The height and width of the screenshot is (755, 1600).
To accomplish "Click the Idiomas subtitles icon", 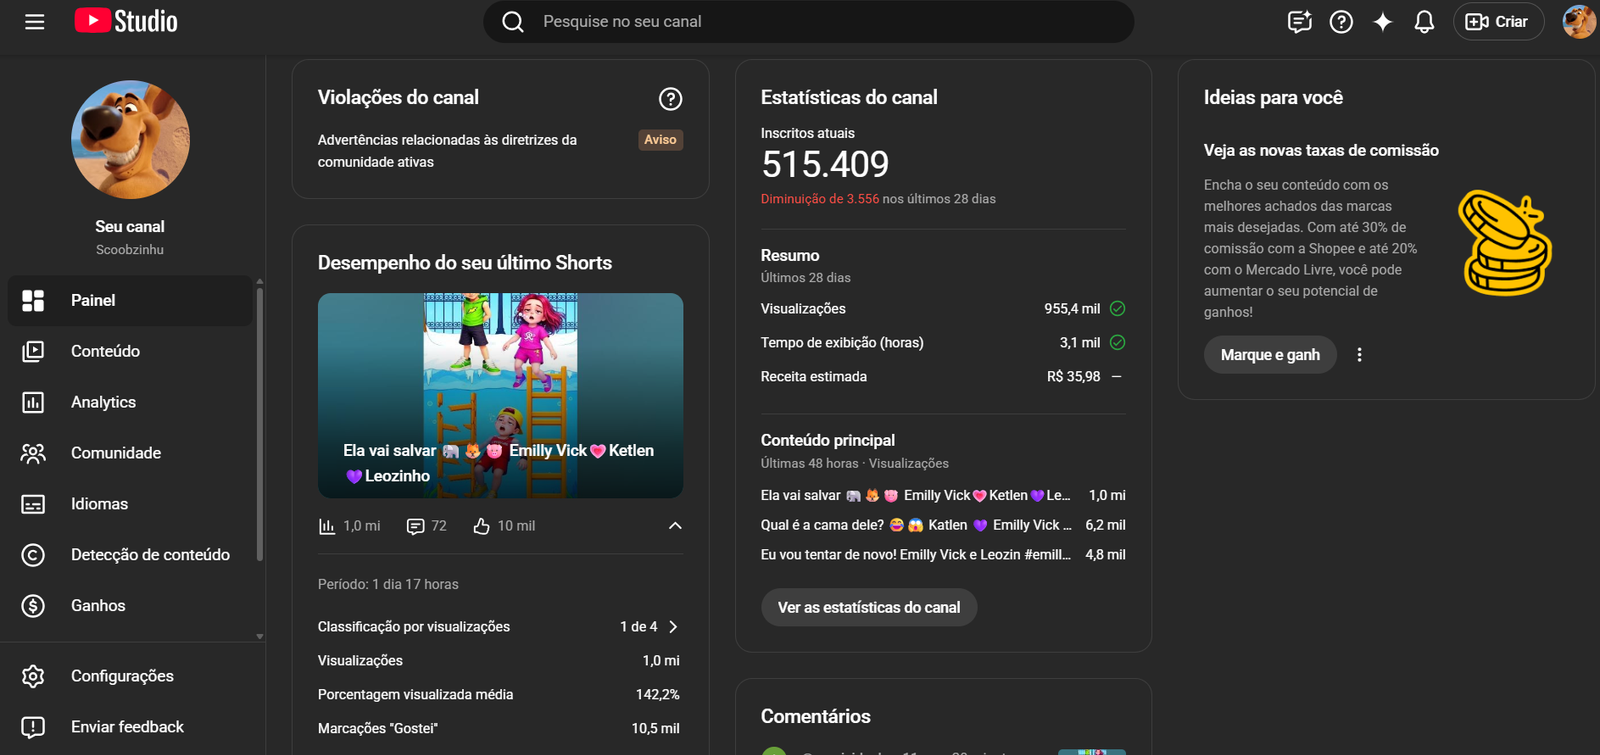I will point(33,504).
